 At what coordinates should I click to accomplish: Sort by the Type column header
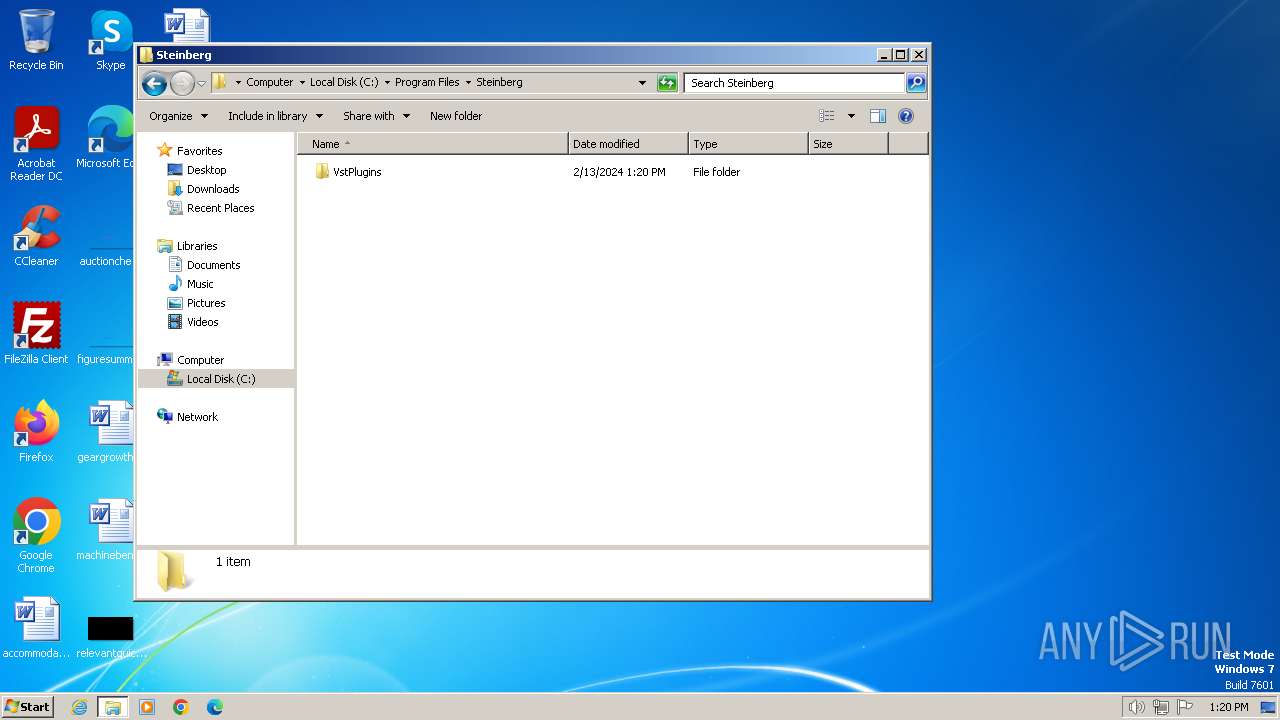tap(748, 144)
